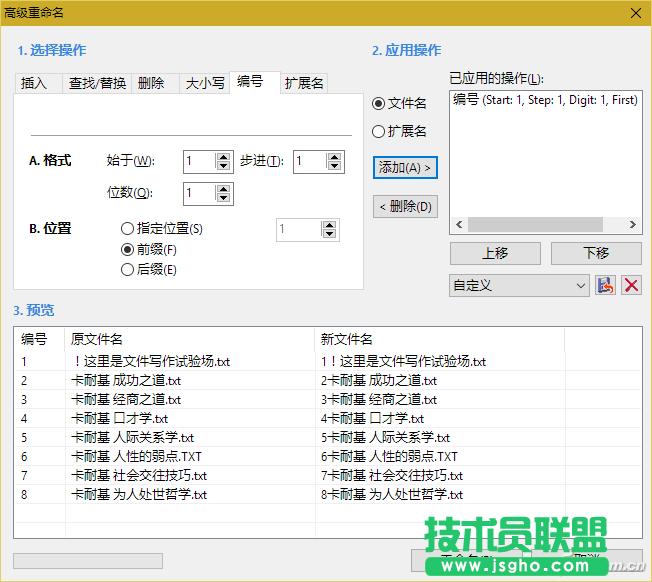Viewport: 652px width, 582px height.
Task: Open the 查找/替换 tab
Action: point(97,84)
